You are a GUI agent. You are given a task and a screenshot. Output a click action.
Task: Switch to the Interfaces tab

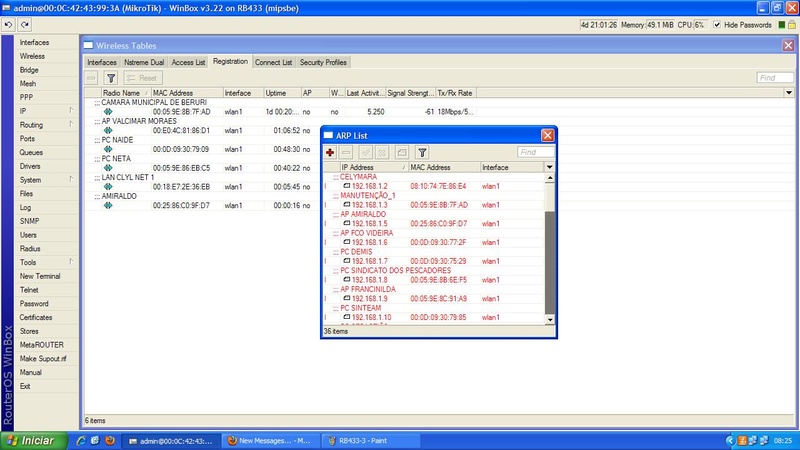102,62
